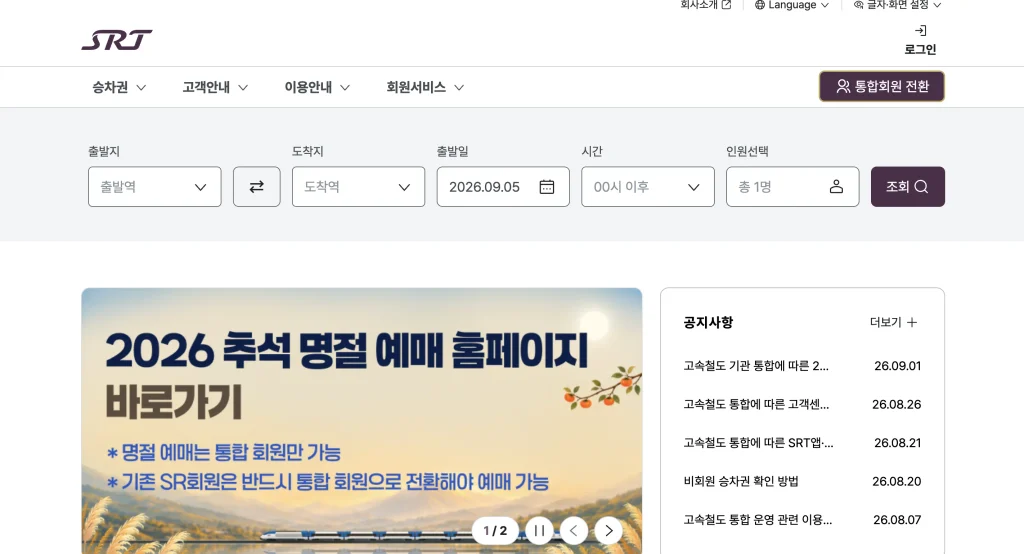Open the 회사소개 external link
The image size is (1024, 554).
pyautogui.click(x=705, y=5)
